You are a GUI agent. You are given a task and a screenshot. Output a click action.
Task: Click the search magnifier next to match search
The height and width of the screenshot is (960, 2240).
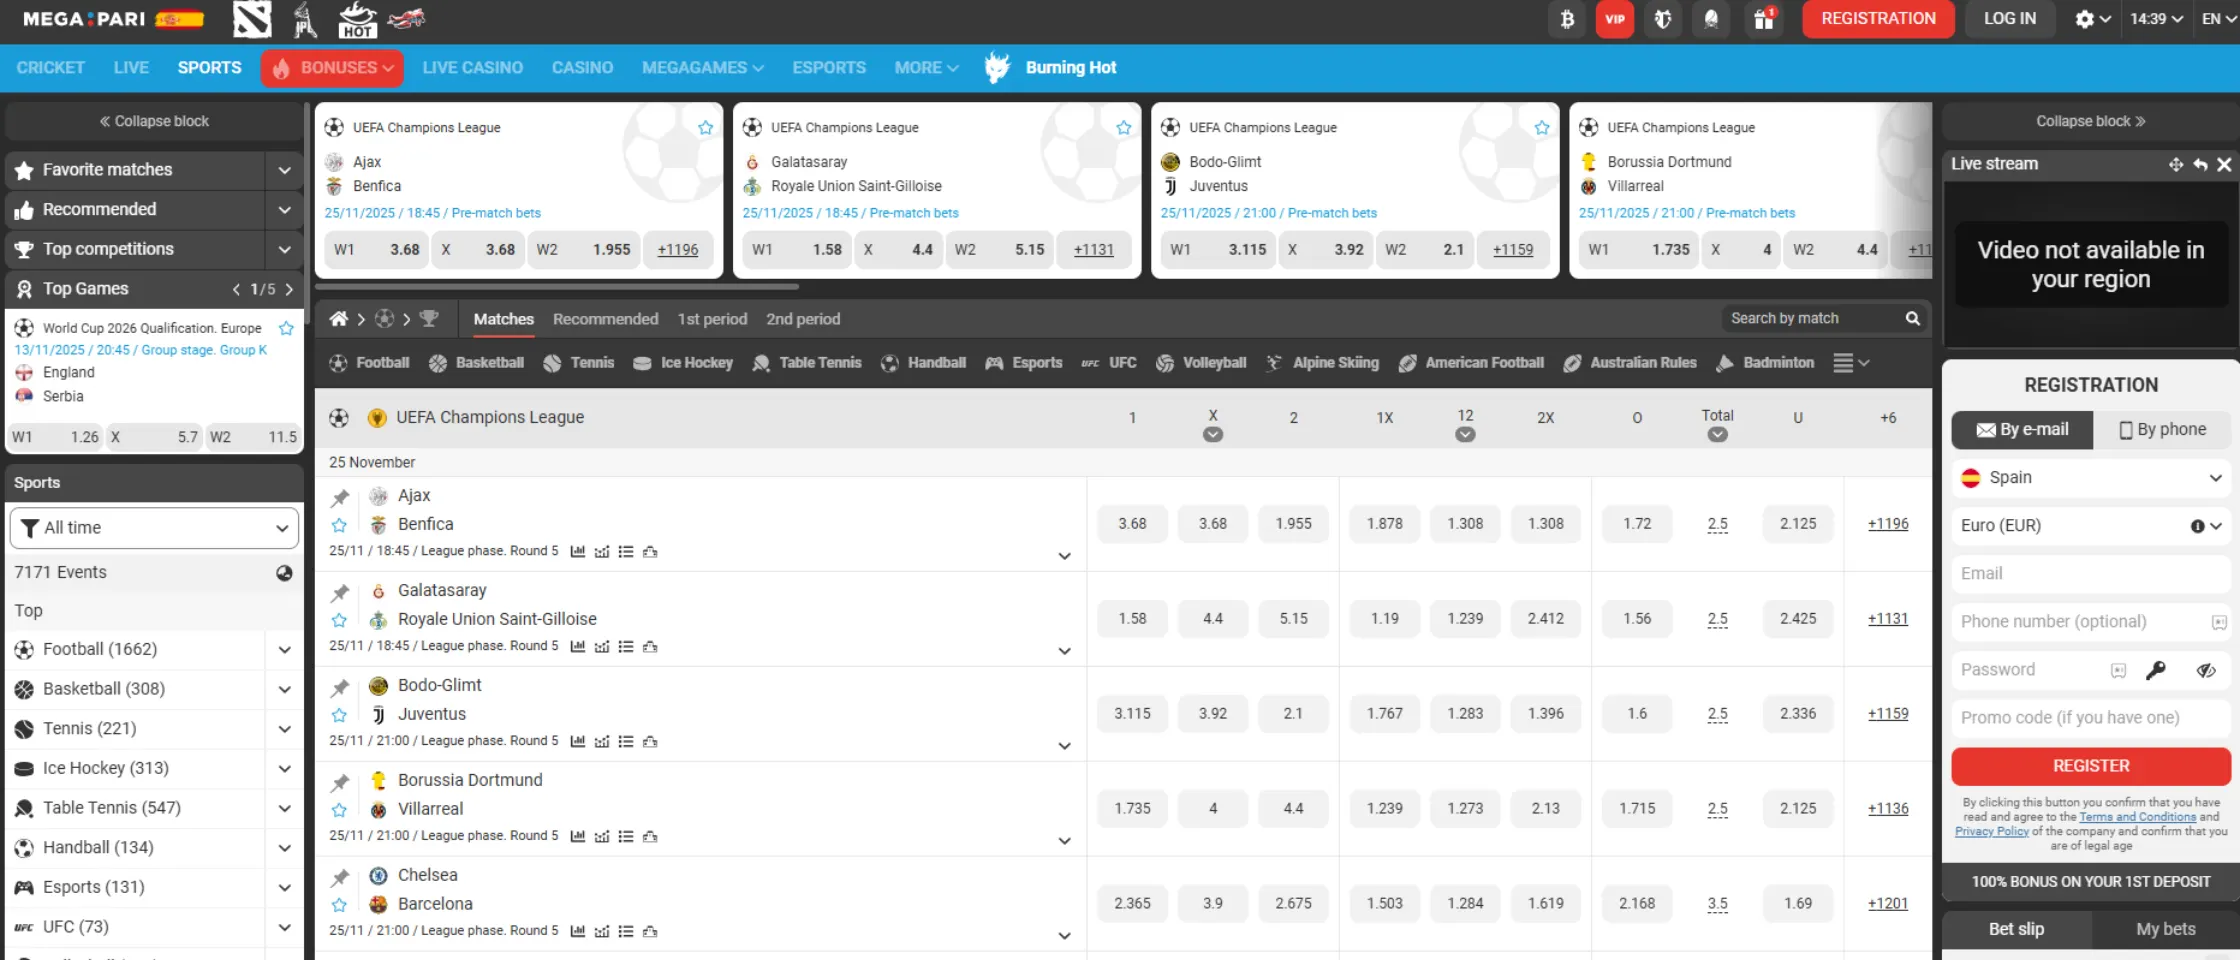coord(1913,318)
